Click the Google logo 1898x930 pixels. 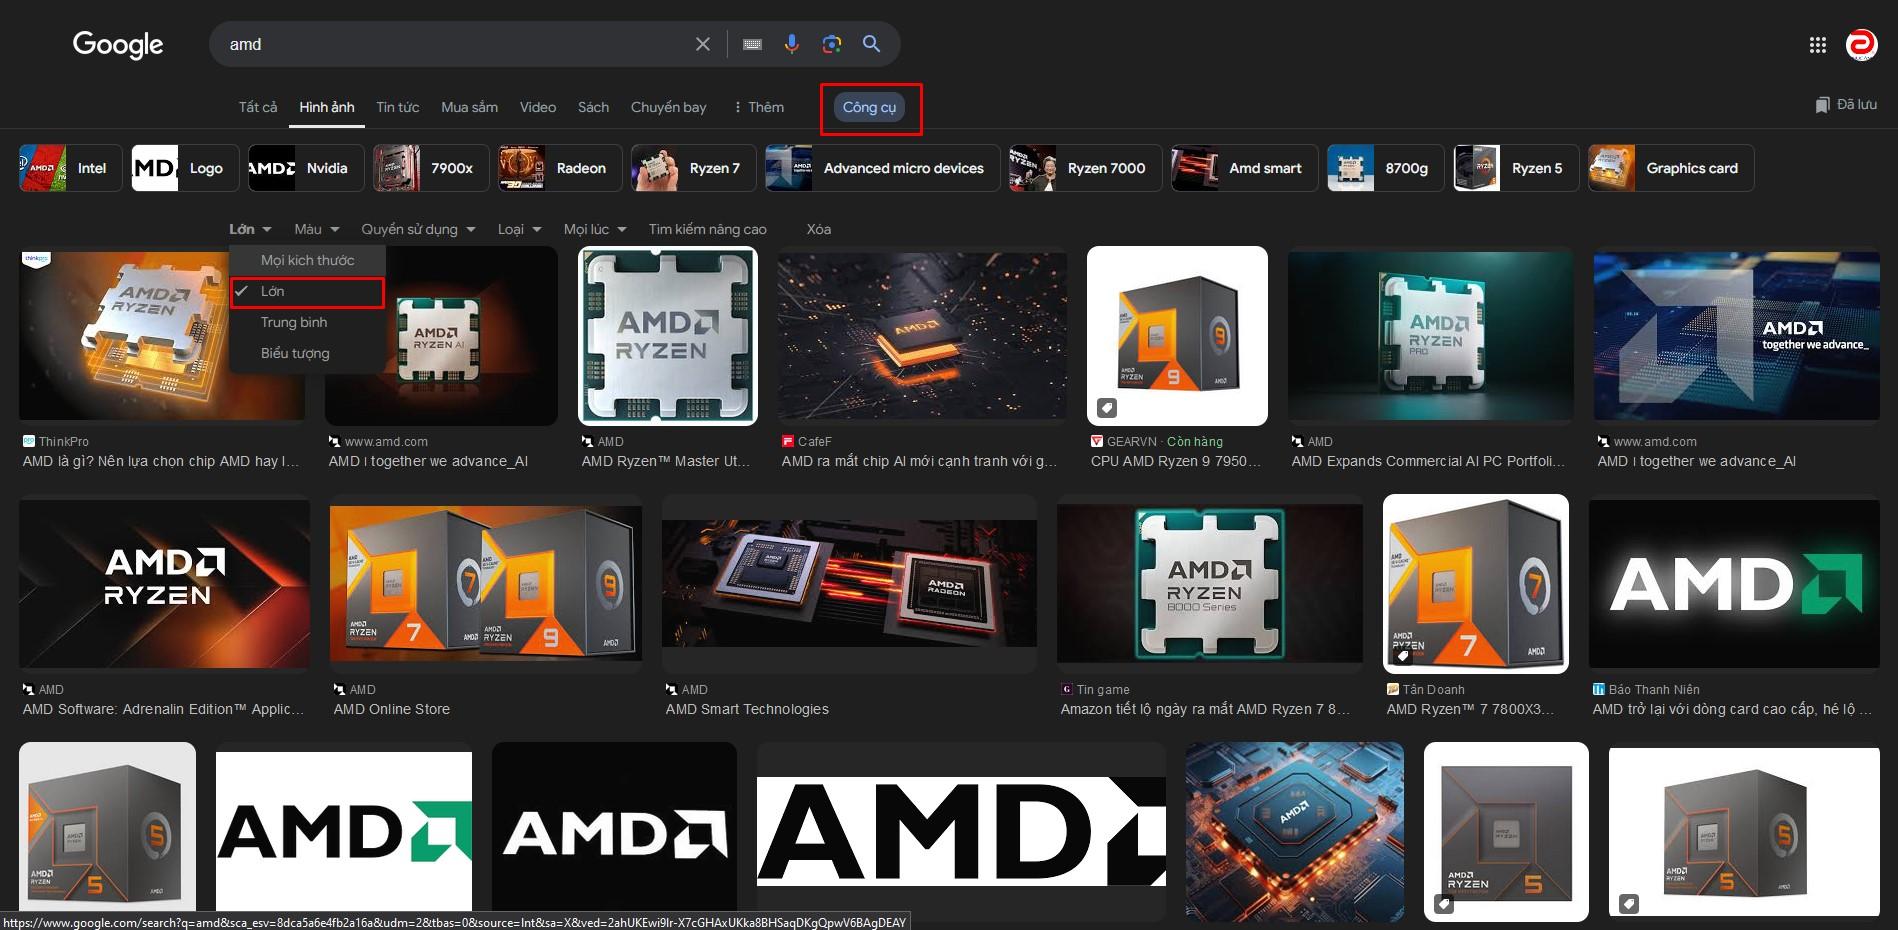coord(118,44)
